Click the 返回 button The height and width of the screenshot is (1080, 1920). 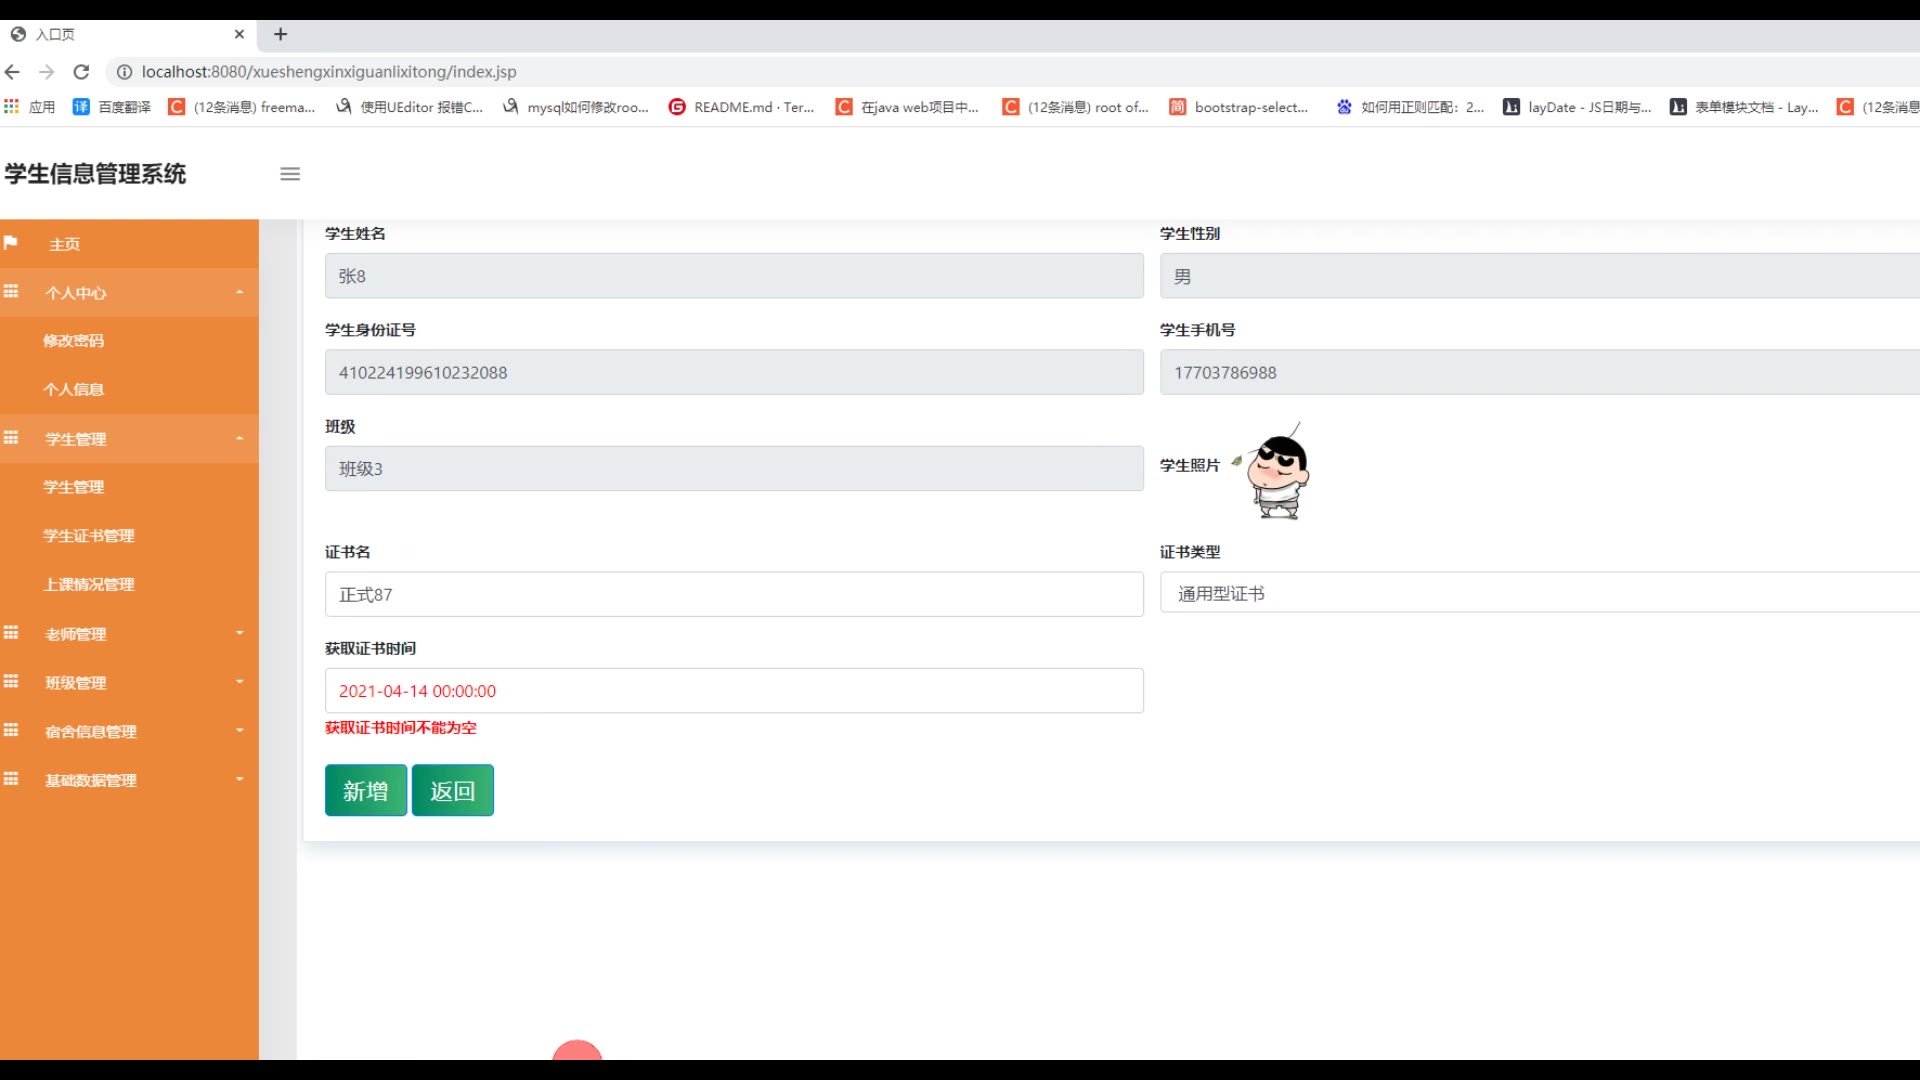coord(452,790)
